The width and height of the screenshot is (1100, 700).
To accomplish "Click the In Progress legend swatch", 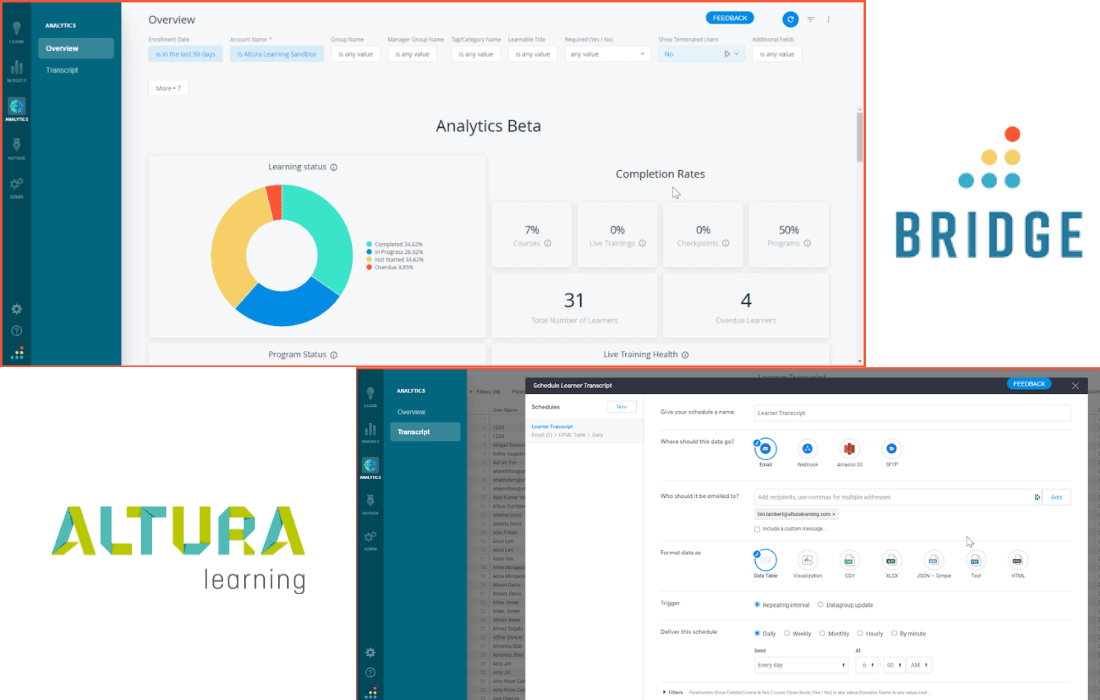I will [x=369, y=252].
